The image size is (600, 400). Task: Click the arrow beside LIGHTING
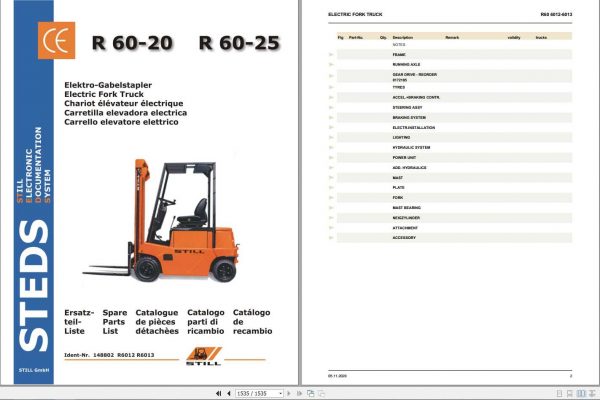click(x=331, y=137)
